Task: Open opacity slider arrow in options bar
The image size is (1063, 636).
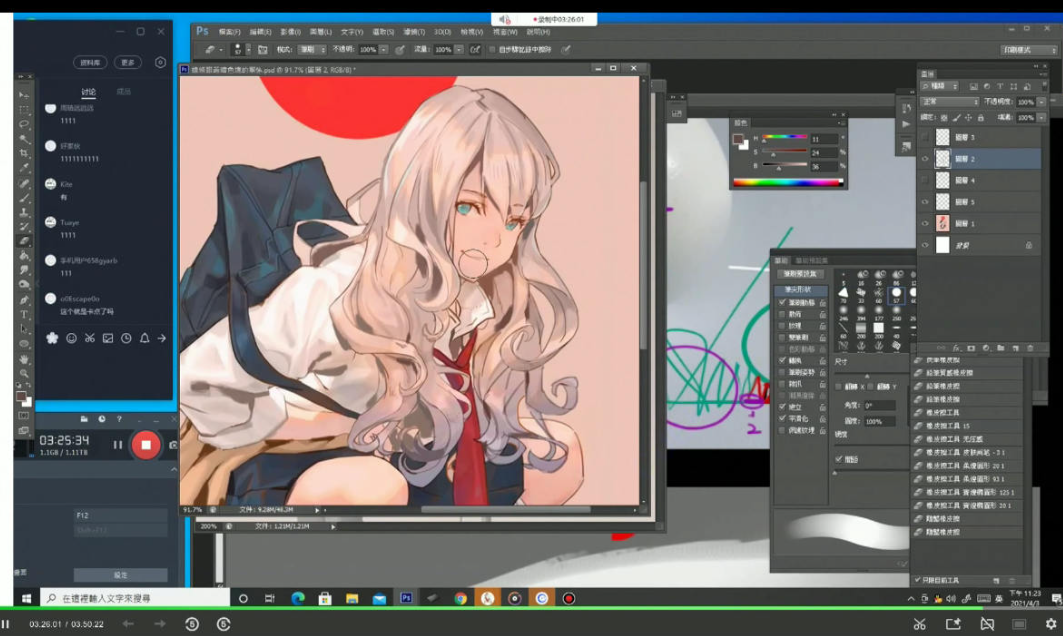Action: tap(384, 49)
